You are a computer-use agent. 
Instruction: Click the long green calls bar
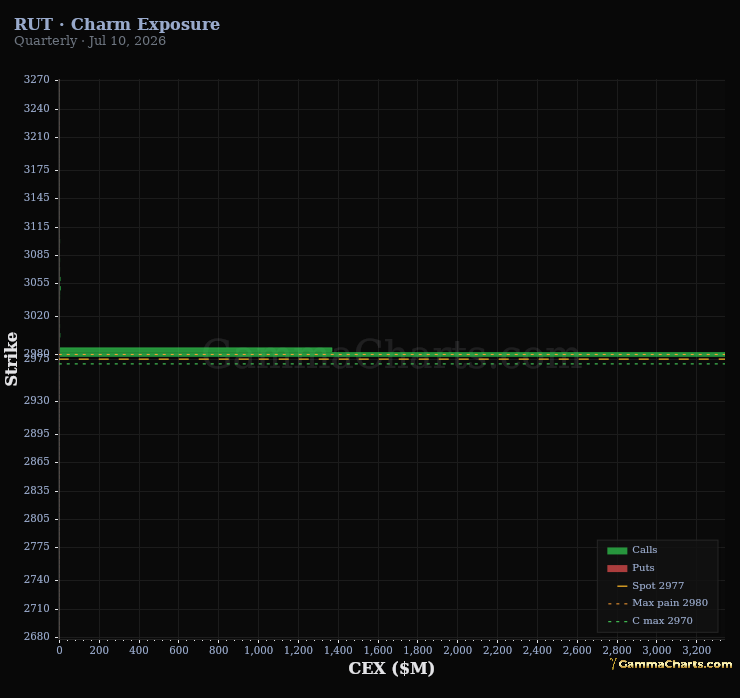click(392, 354)
